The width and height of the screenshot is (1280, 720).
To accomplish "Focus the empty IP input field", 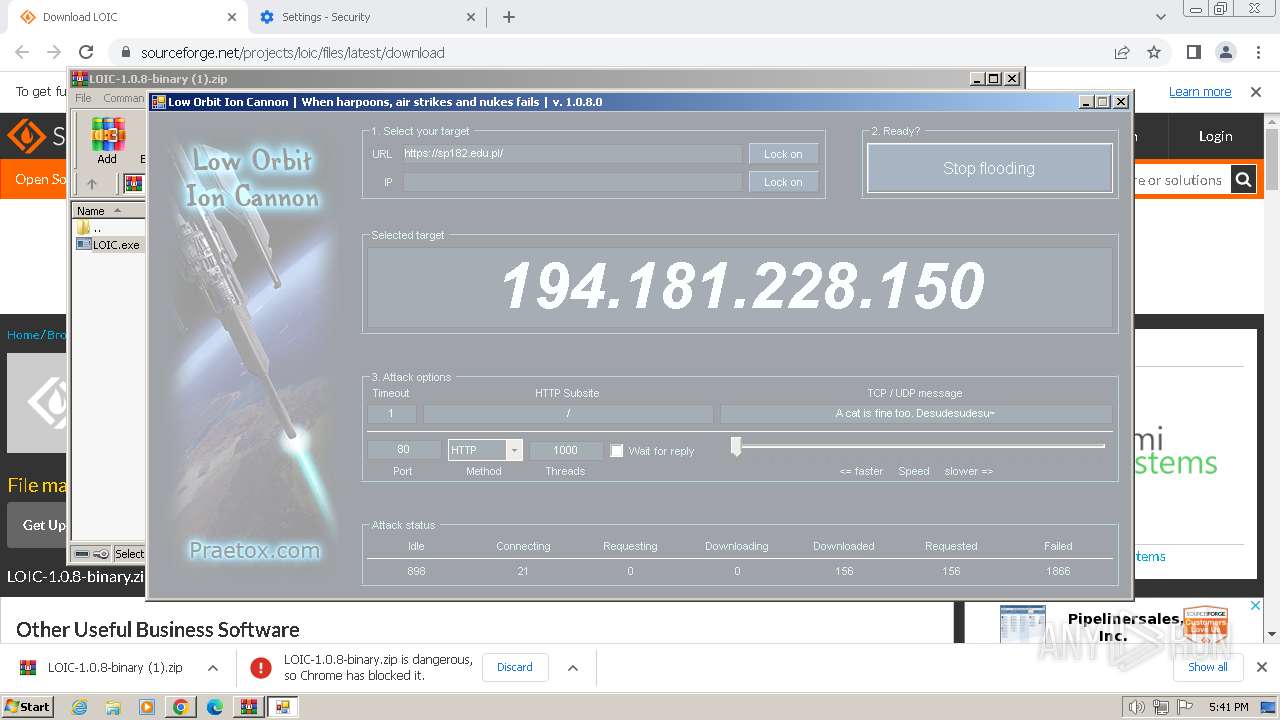I will [x=572, y=182].
